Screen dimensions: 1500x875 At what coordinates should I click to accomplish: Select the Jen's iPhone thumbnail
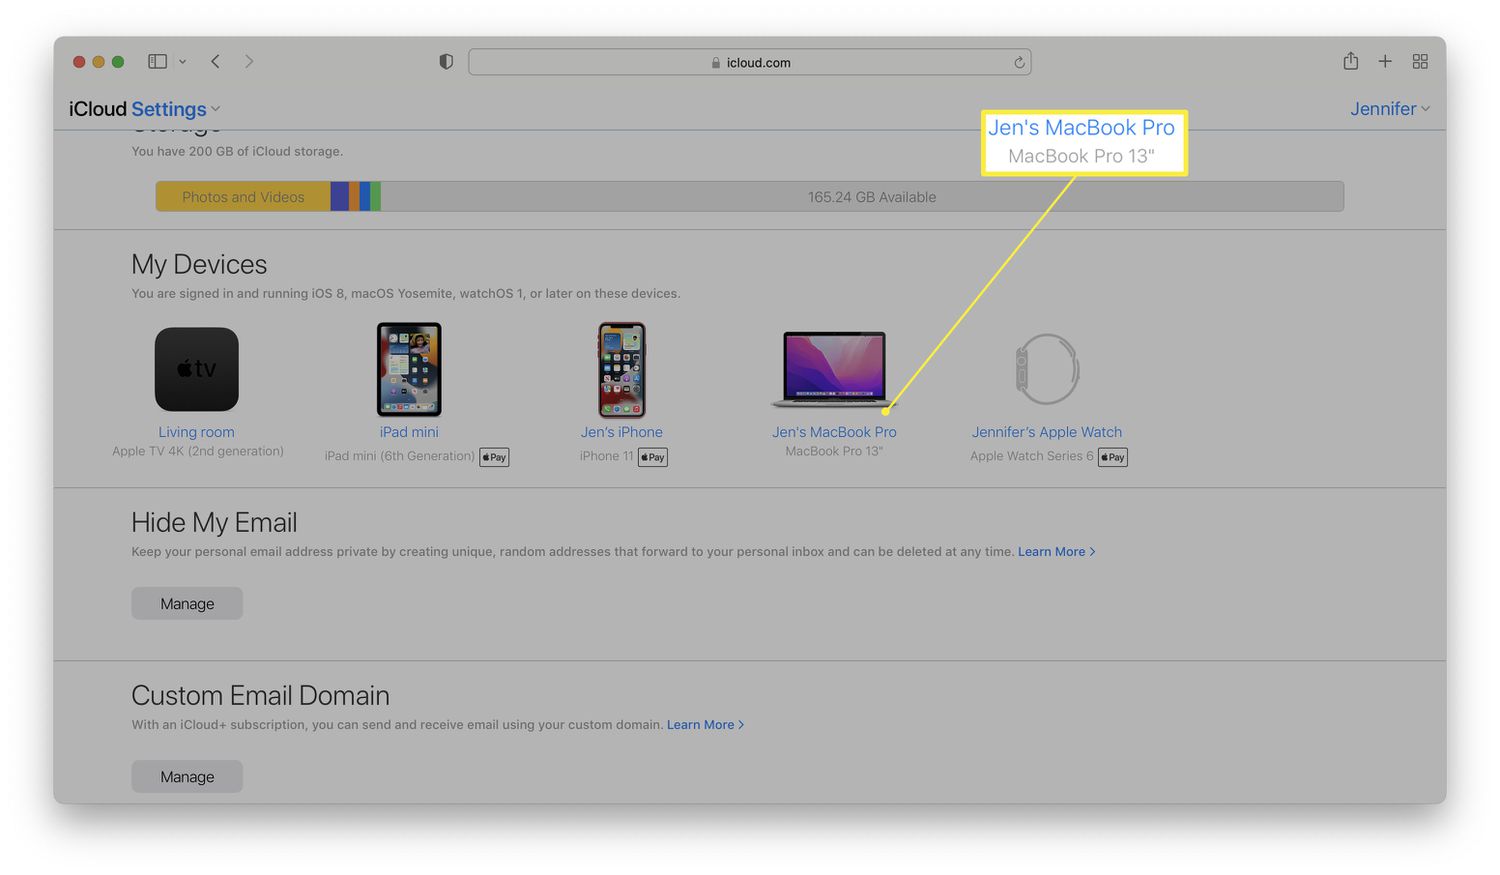tap(621, 370)
